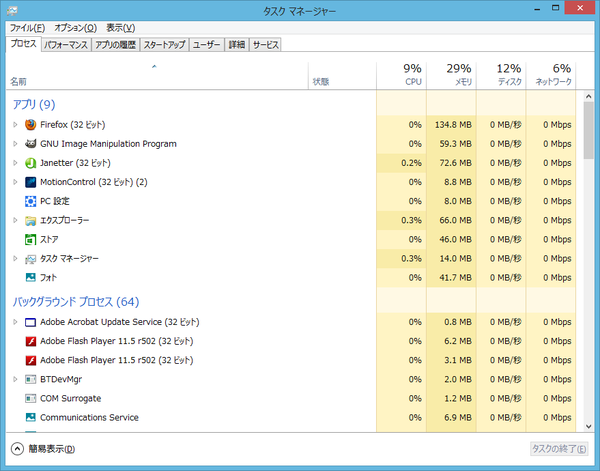The height and width of the screenshot is (471, 600).
Task: Select the Communications Service process name
Action: pos(90,417)
